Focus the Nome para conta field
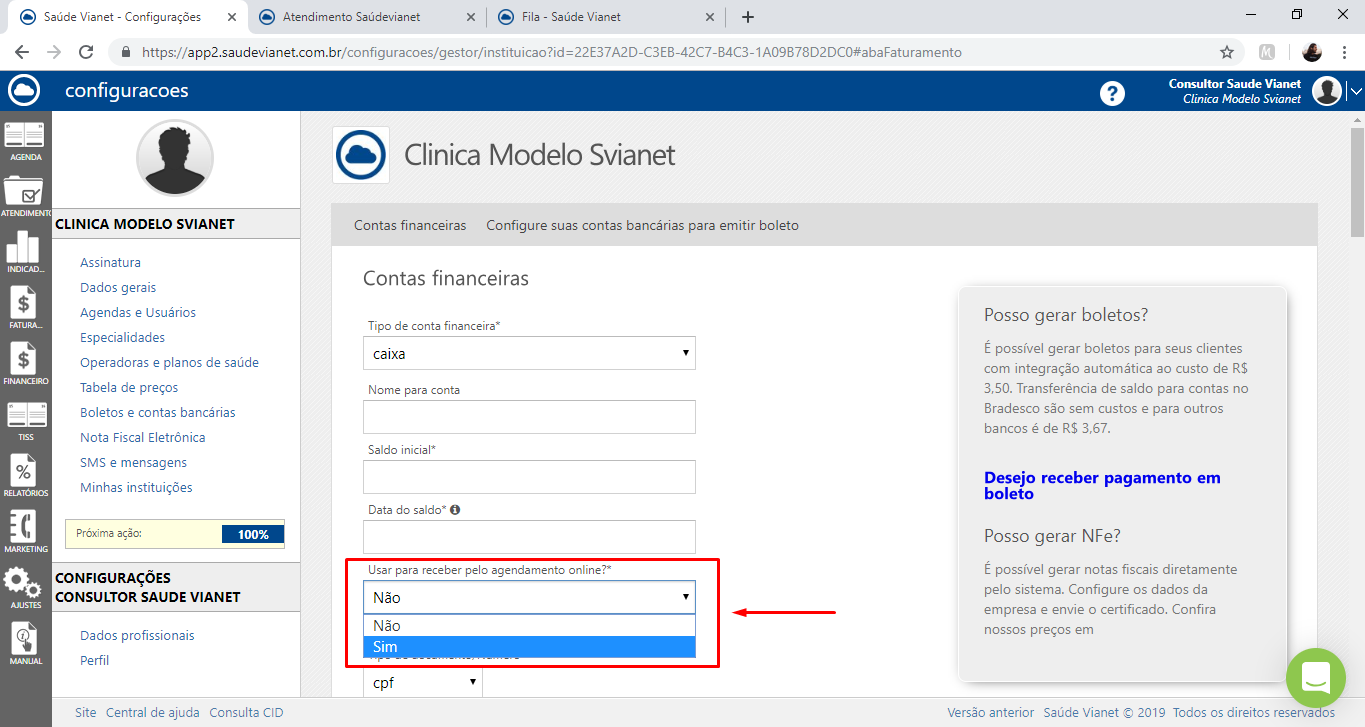The height and width of the screenshot is (727, 1365). 529,417
